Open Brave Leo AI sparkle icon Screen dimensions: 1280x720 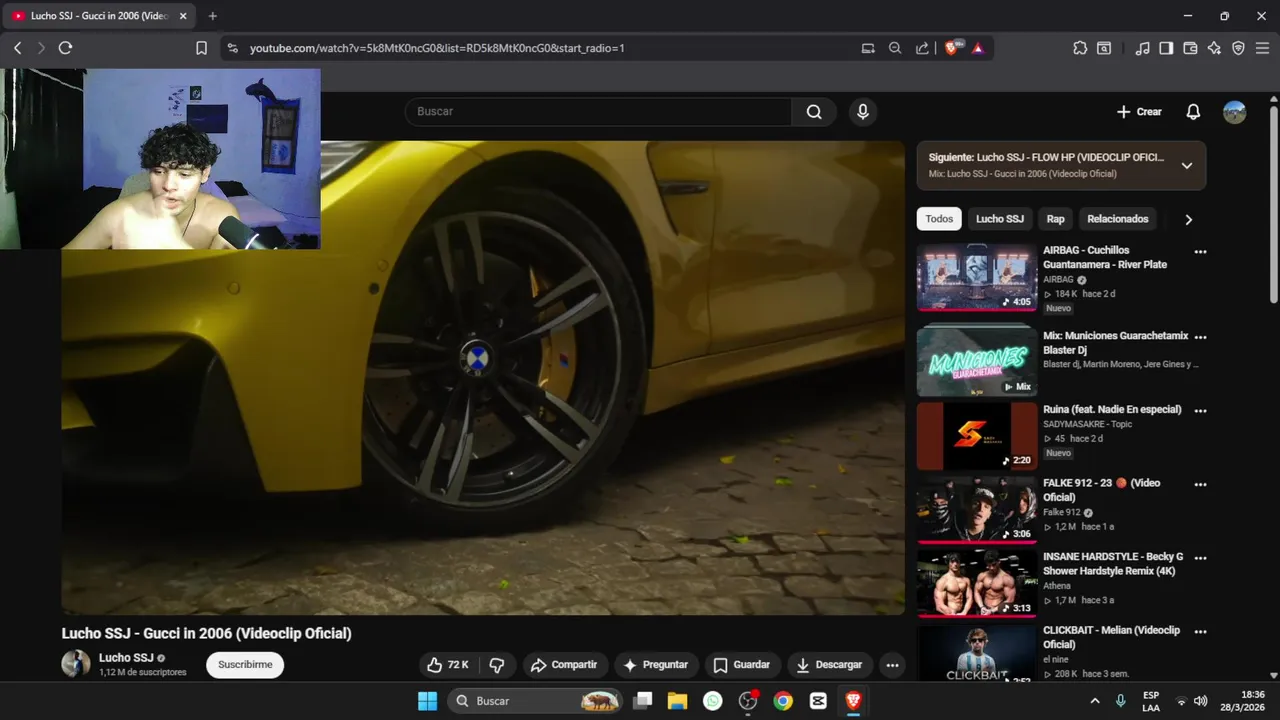1214,48
